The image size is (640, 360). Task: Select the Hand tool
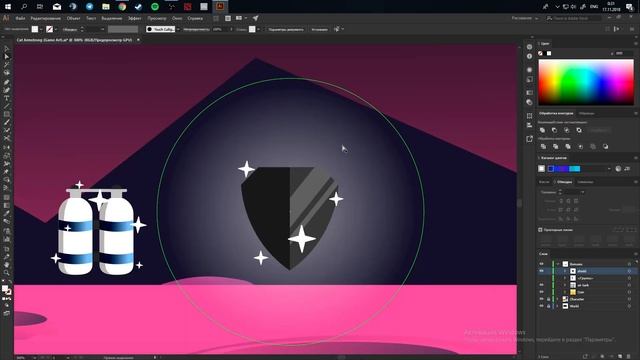(x=7, y=264)
